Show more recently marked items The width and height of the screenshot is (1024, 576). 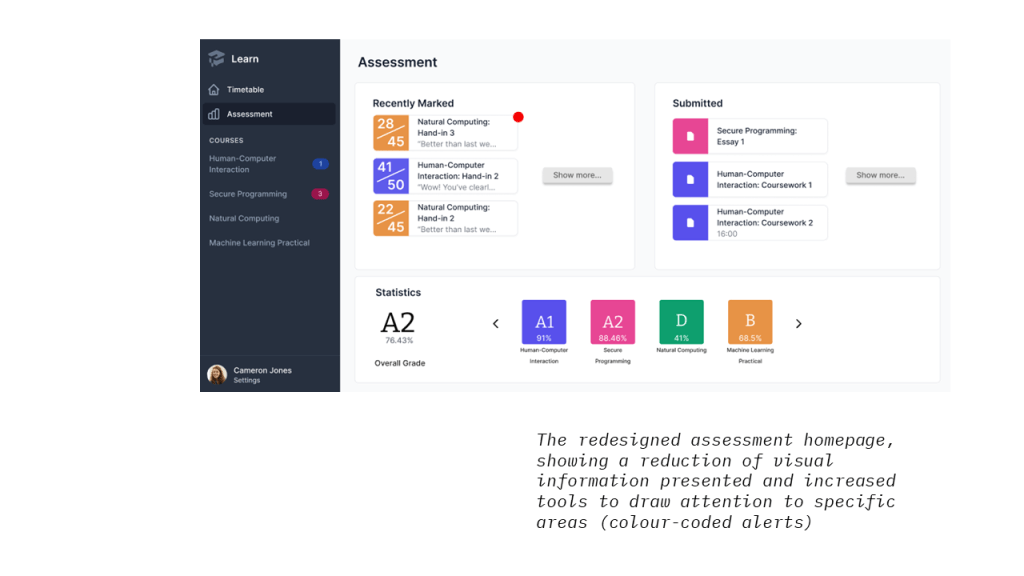[x=577, y=175]
